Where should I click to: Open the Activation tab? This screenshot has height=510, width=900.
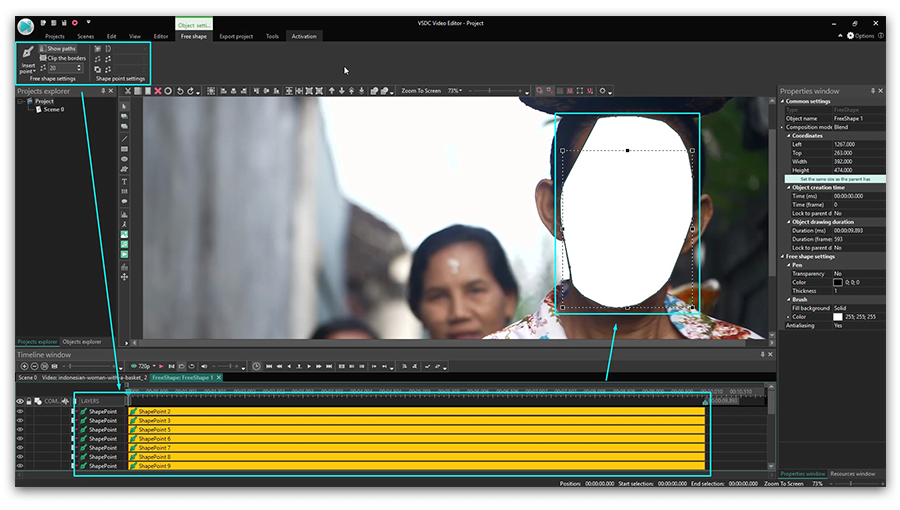[304, 36]
